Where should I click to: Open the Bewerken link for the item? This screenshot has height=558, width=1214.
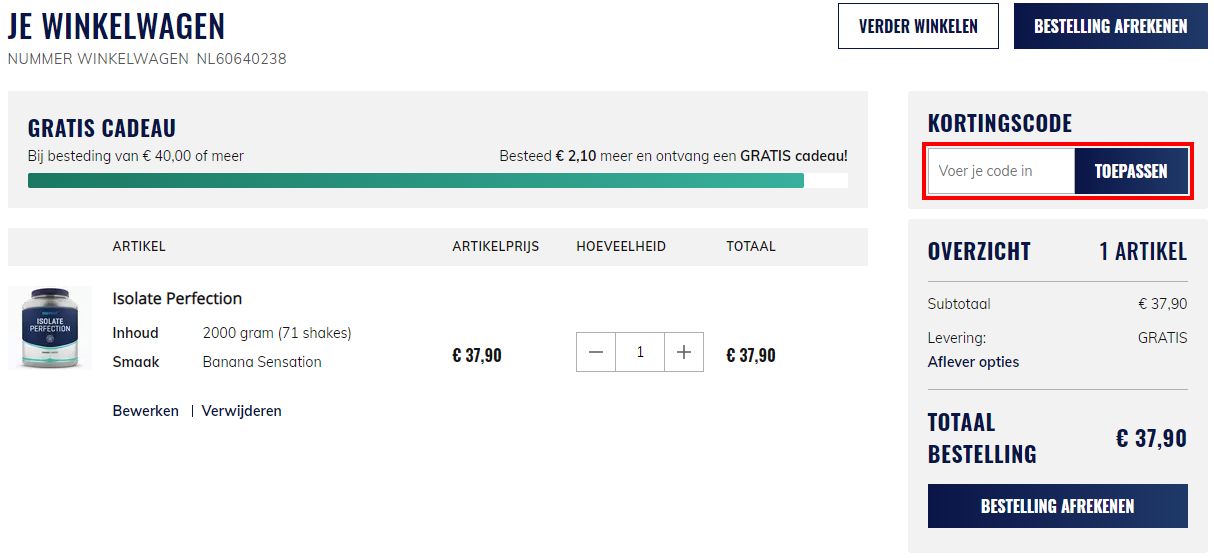(x=145, y=411)
